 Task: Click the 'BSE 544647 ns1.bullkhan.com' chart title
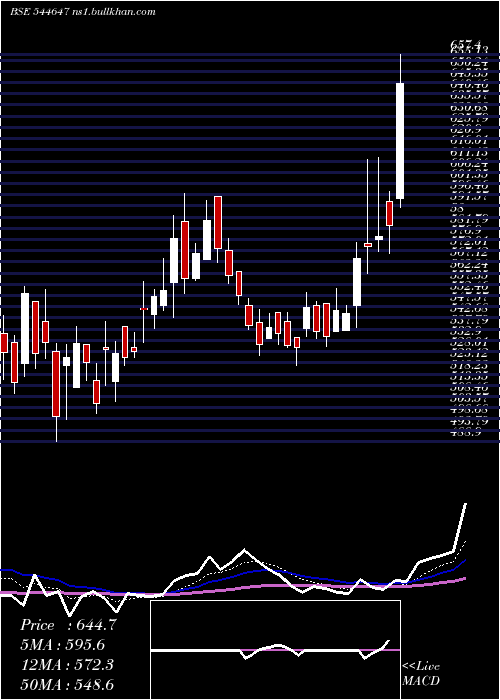pyautogui.click(x=83, y=12)
